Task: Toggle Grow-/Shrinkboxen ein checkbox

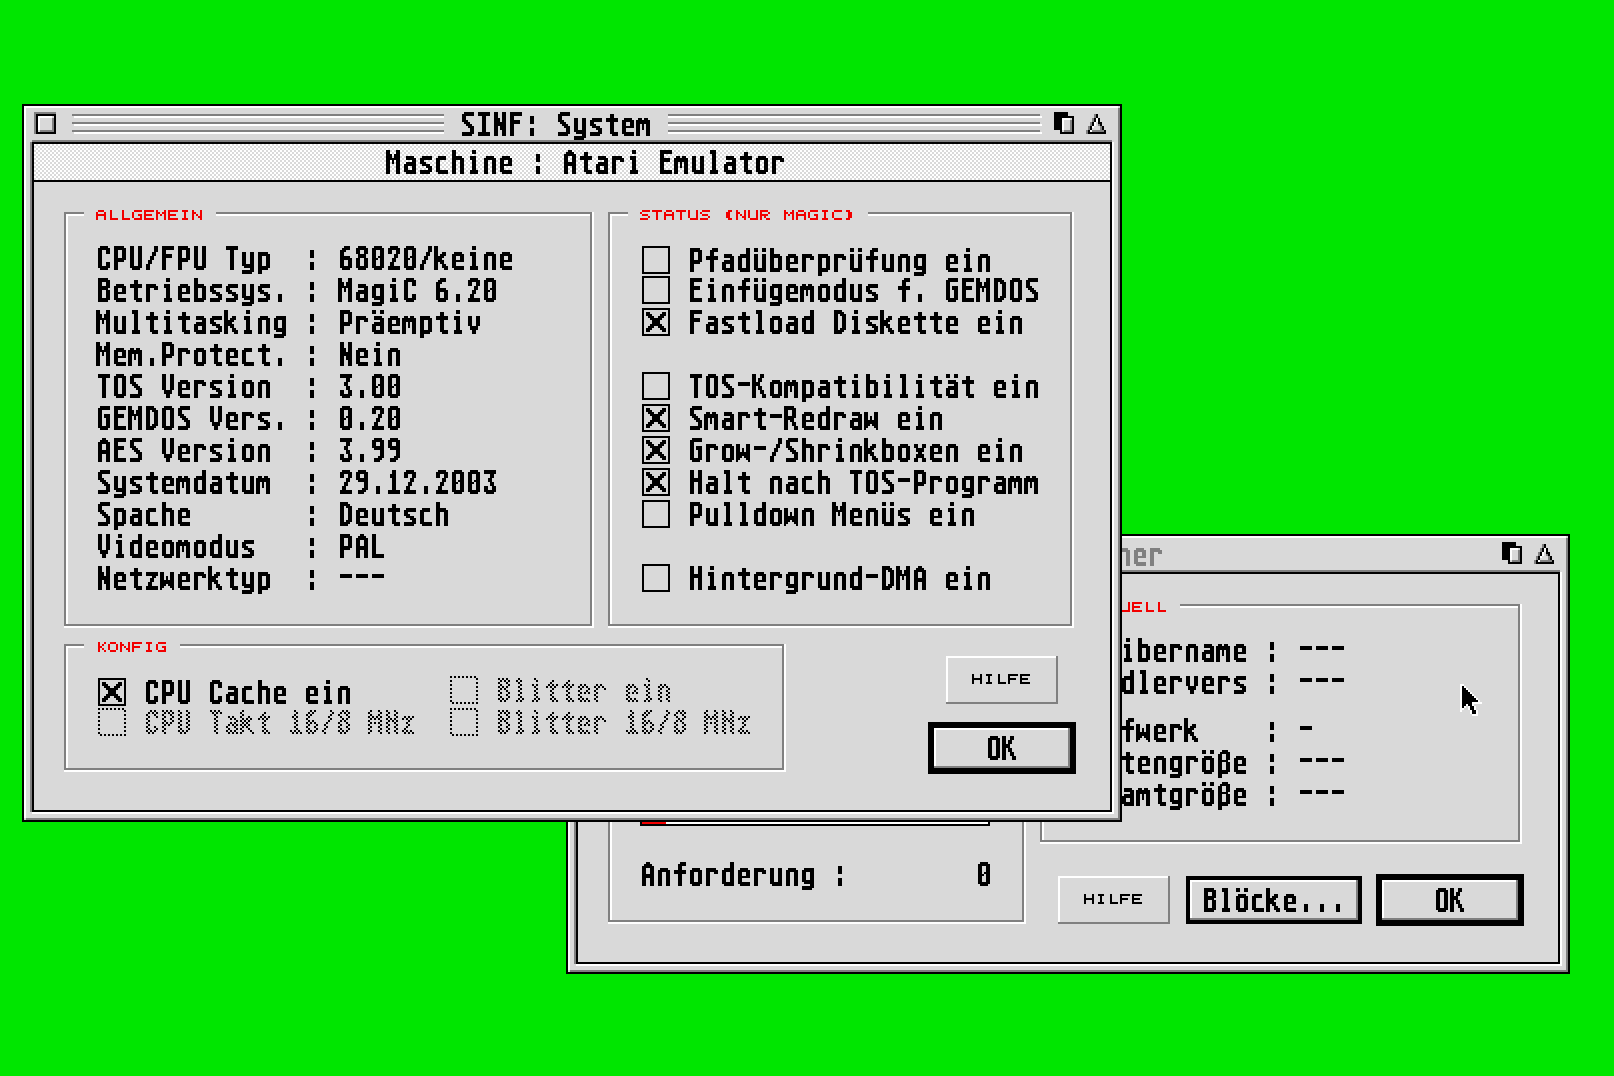Action: 656,450
